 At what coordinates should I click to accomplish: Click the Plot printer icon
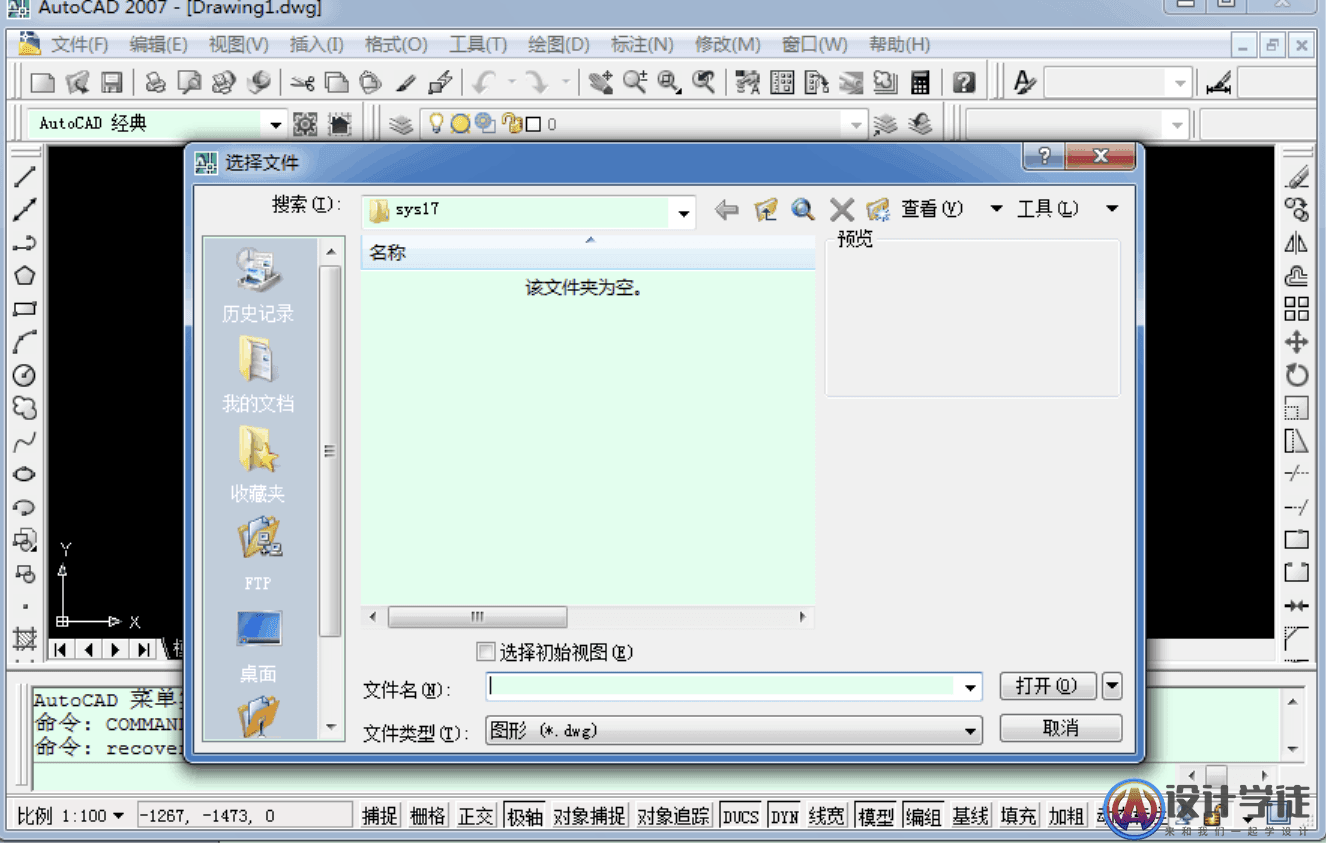[156, 82]
